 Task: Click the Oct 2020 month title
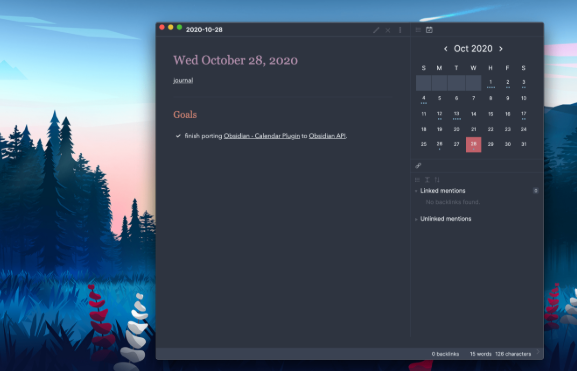point(473,49)
